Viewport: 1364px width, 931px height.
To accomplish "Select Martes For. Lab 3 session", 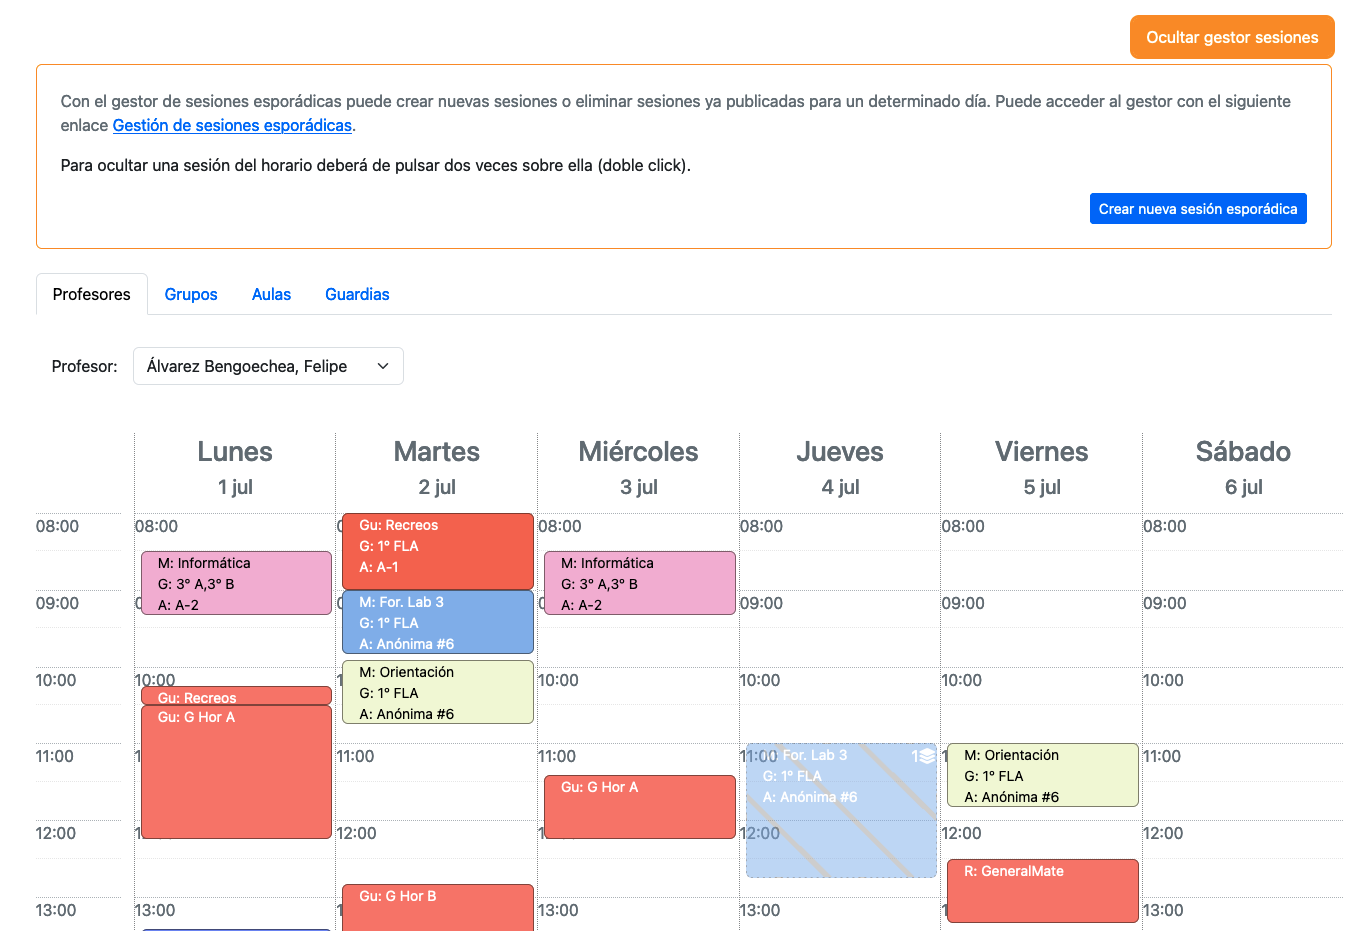I will [x=438, y=622].
